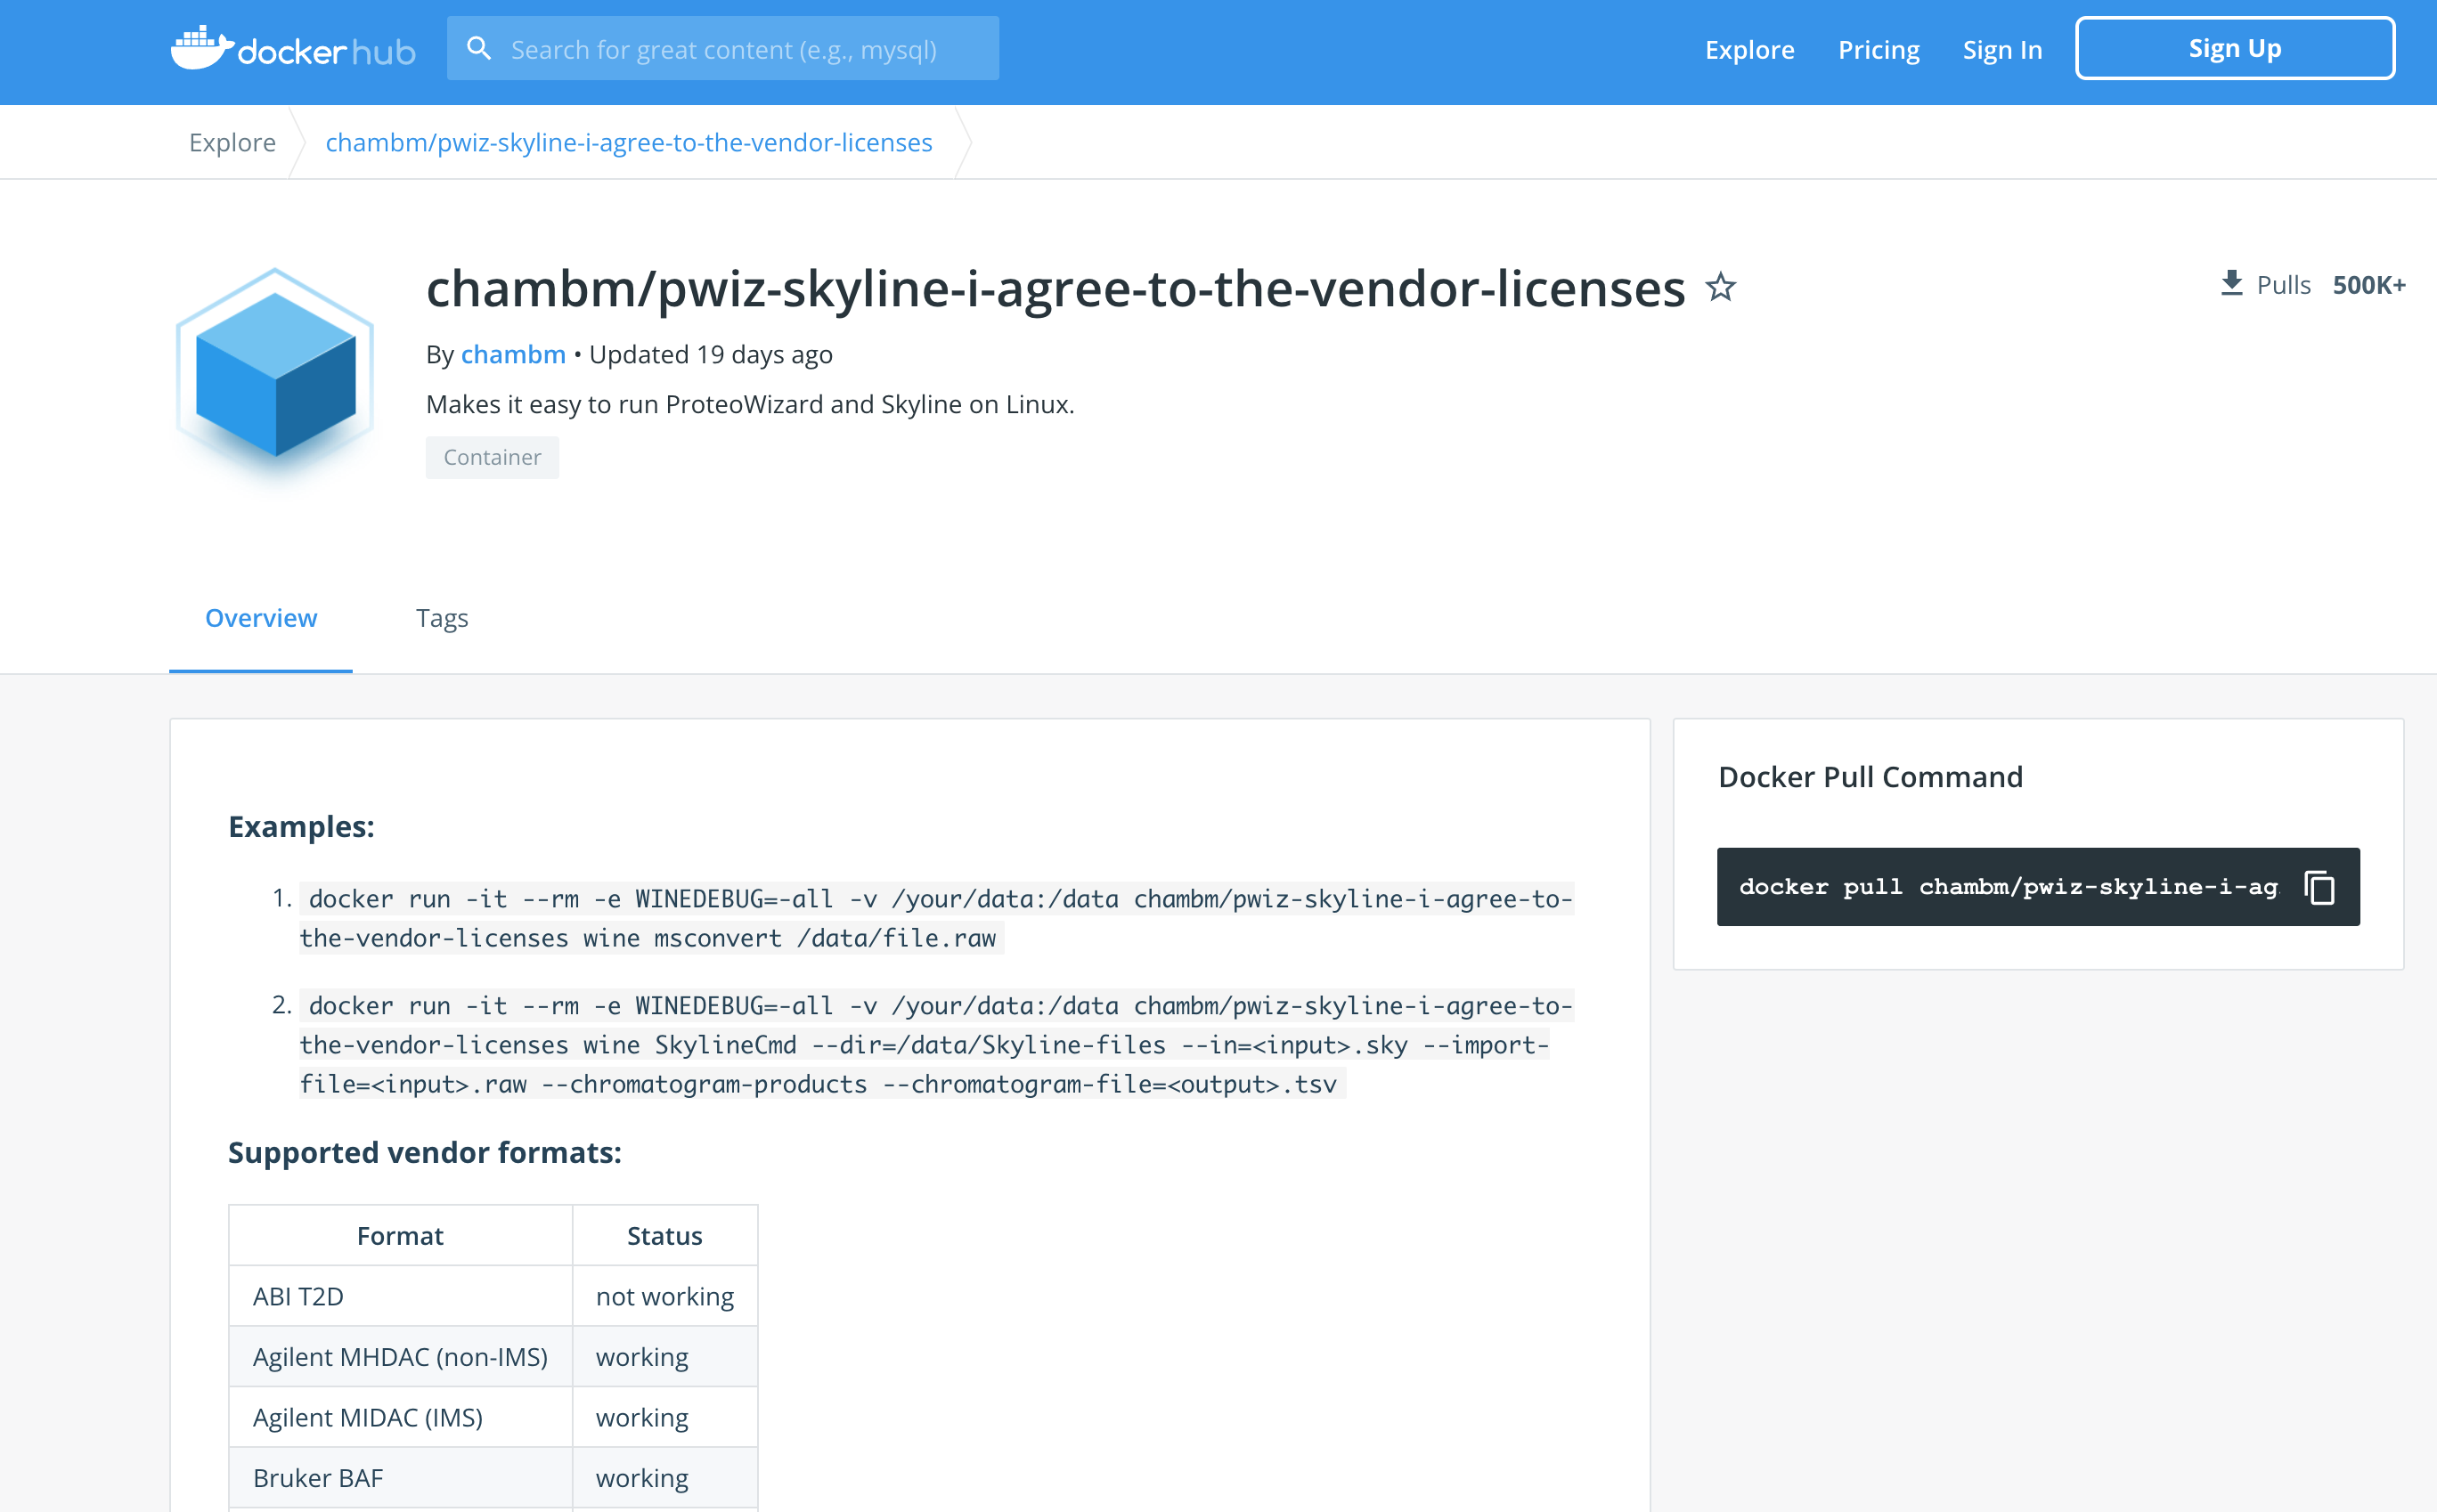Open the chambm author profile link
Image resolution: width=2437 pixels, height=1512 pixels.
[x=513, y=354]
